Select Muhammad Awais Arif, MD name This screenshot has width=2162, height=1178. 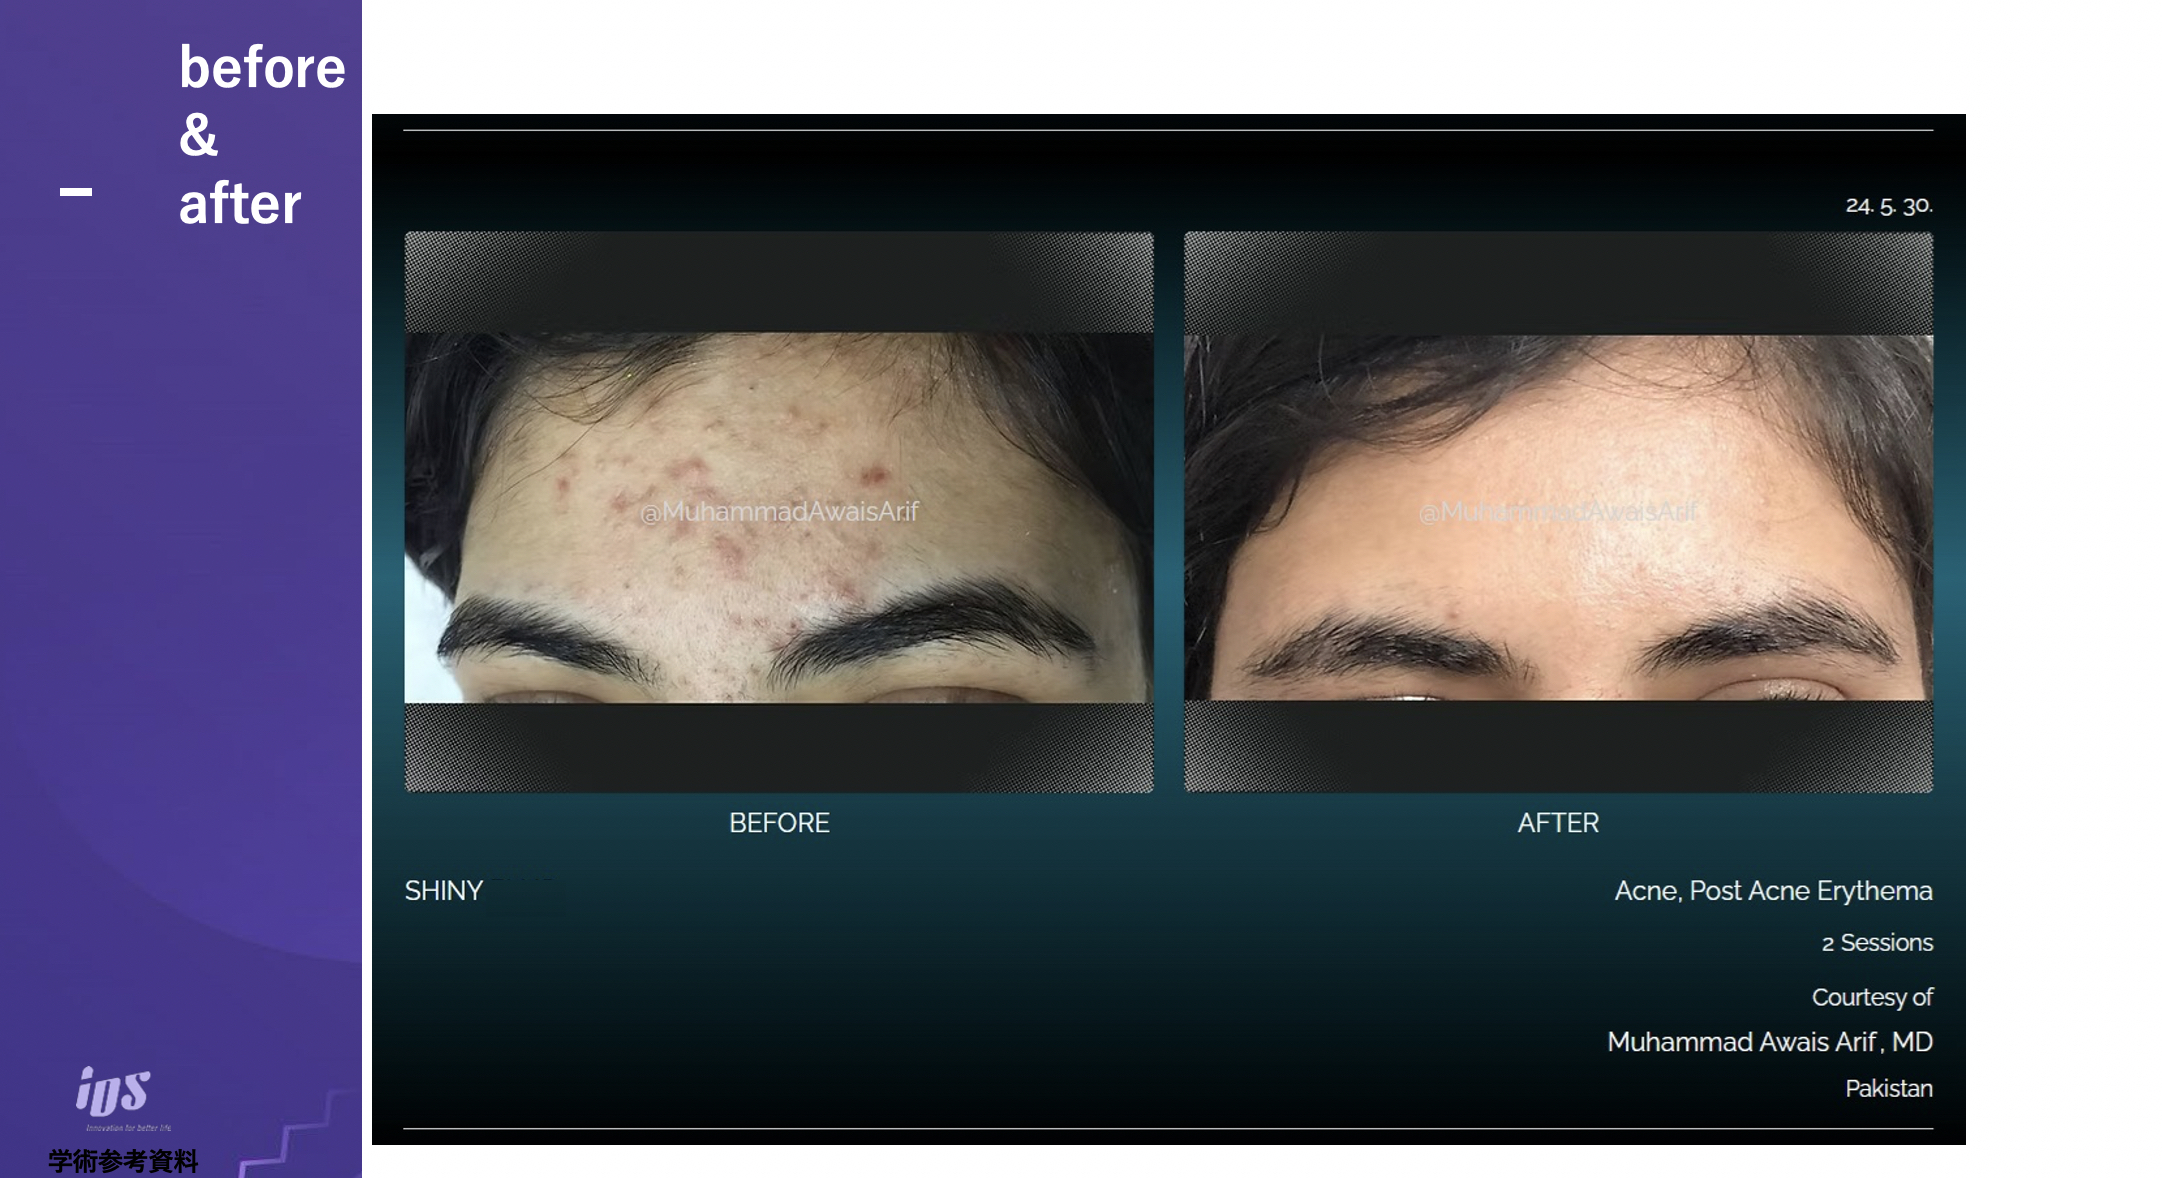tap(1769, 1042)
